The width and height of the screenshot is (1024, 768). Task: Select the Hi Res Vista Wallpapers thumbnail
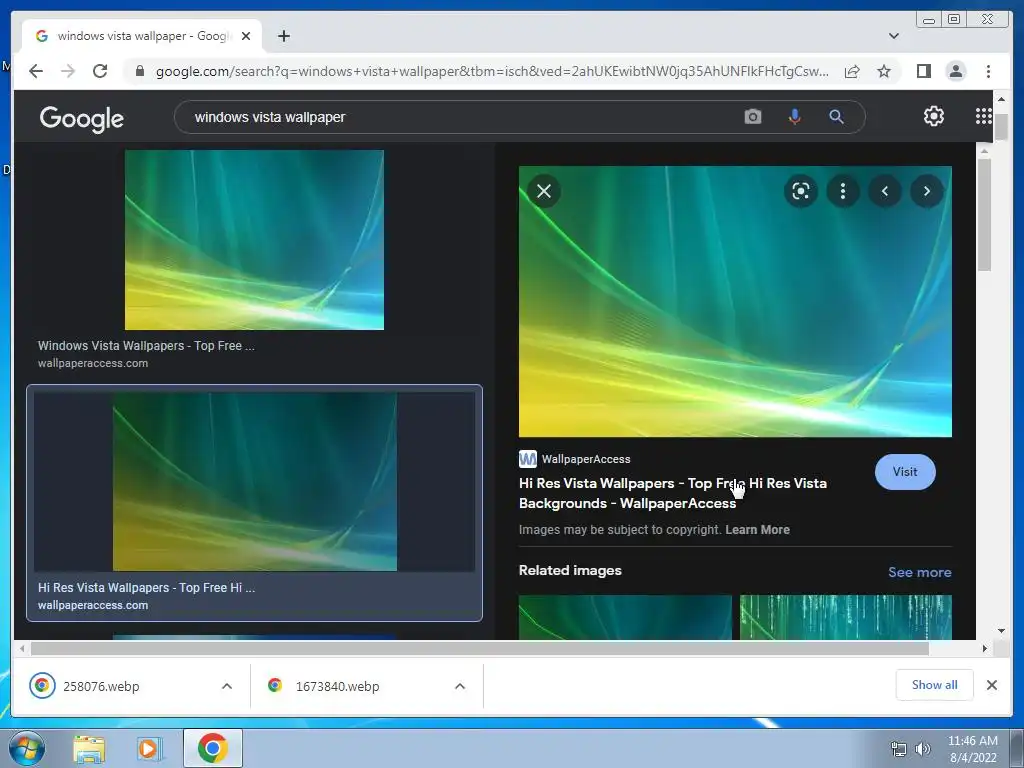tap(255, 482)
